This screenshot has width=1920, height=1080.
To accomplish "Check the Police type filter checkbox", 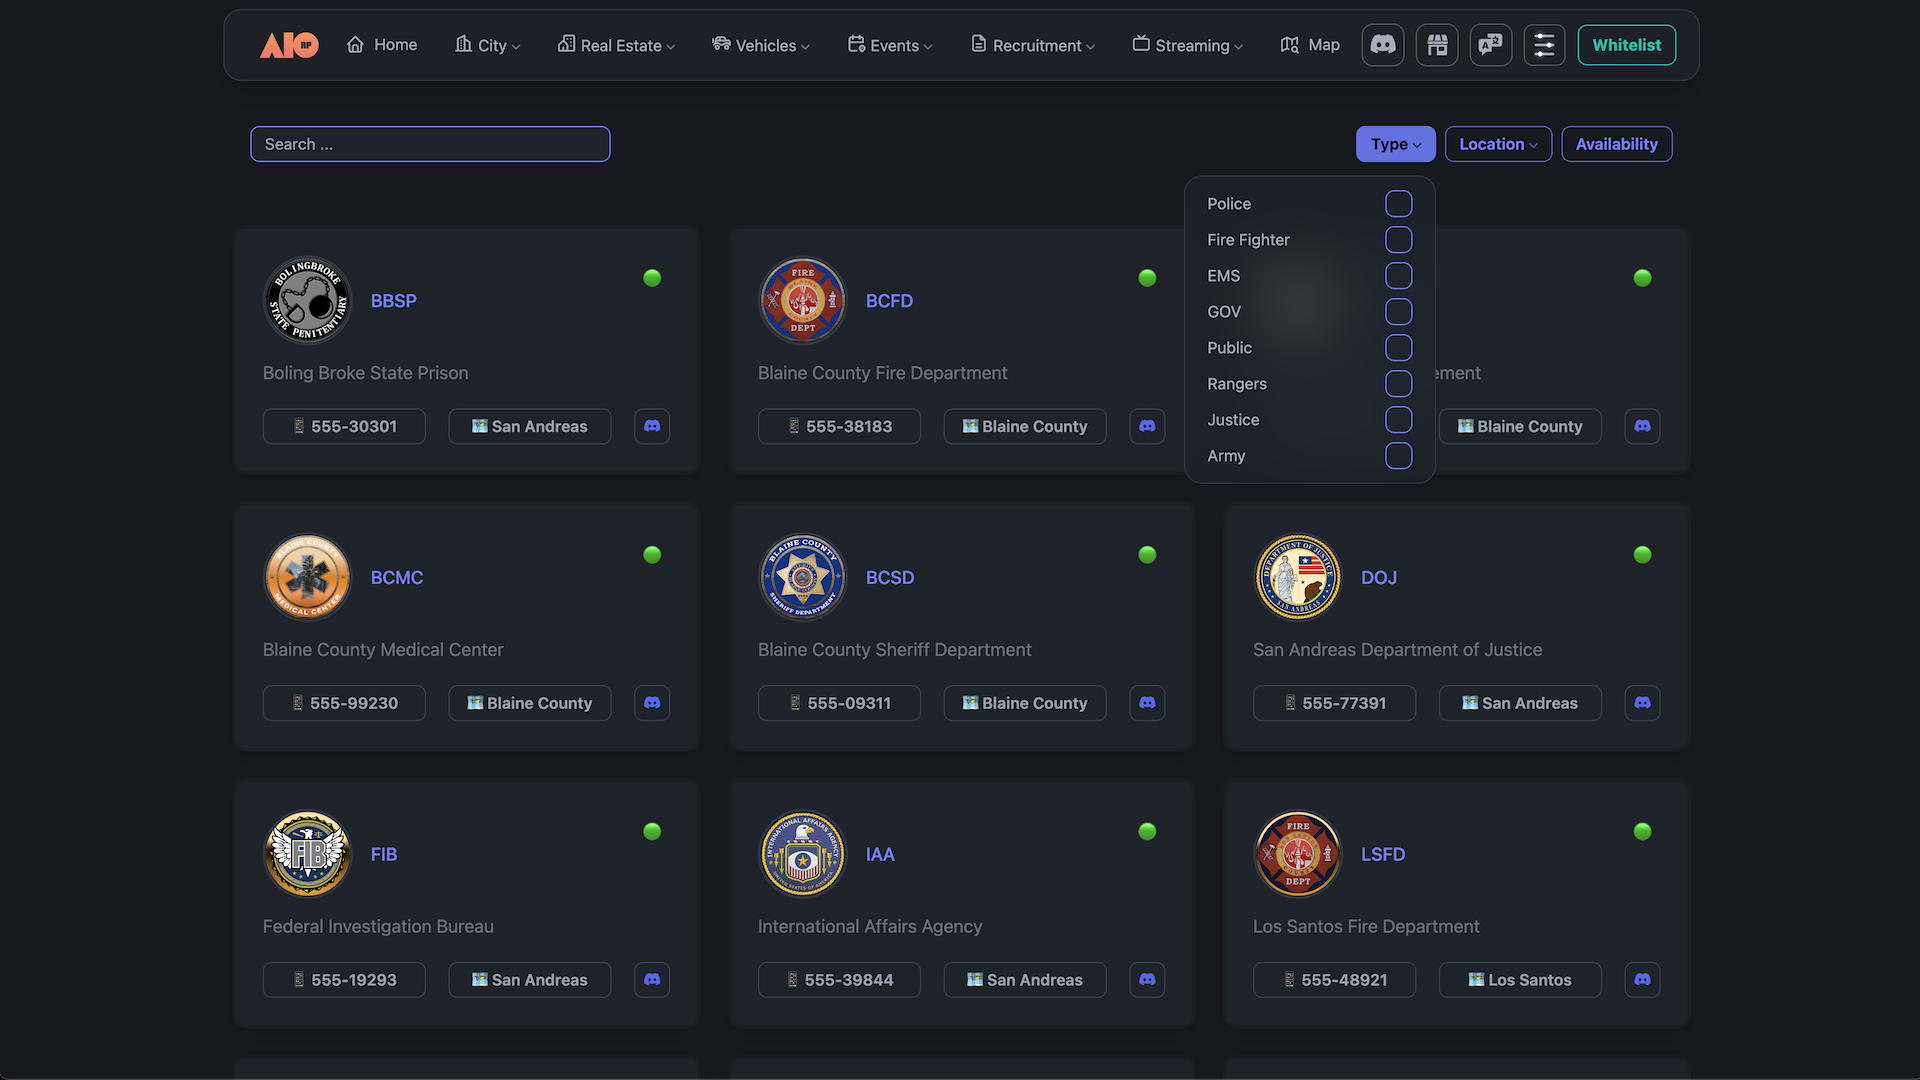I will (x=1398, y=204).
